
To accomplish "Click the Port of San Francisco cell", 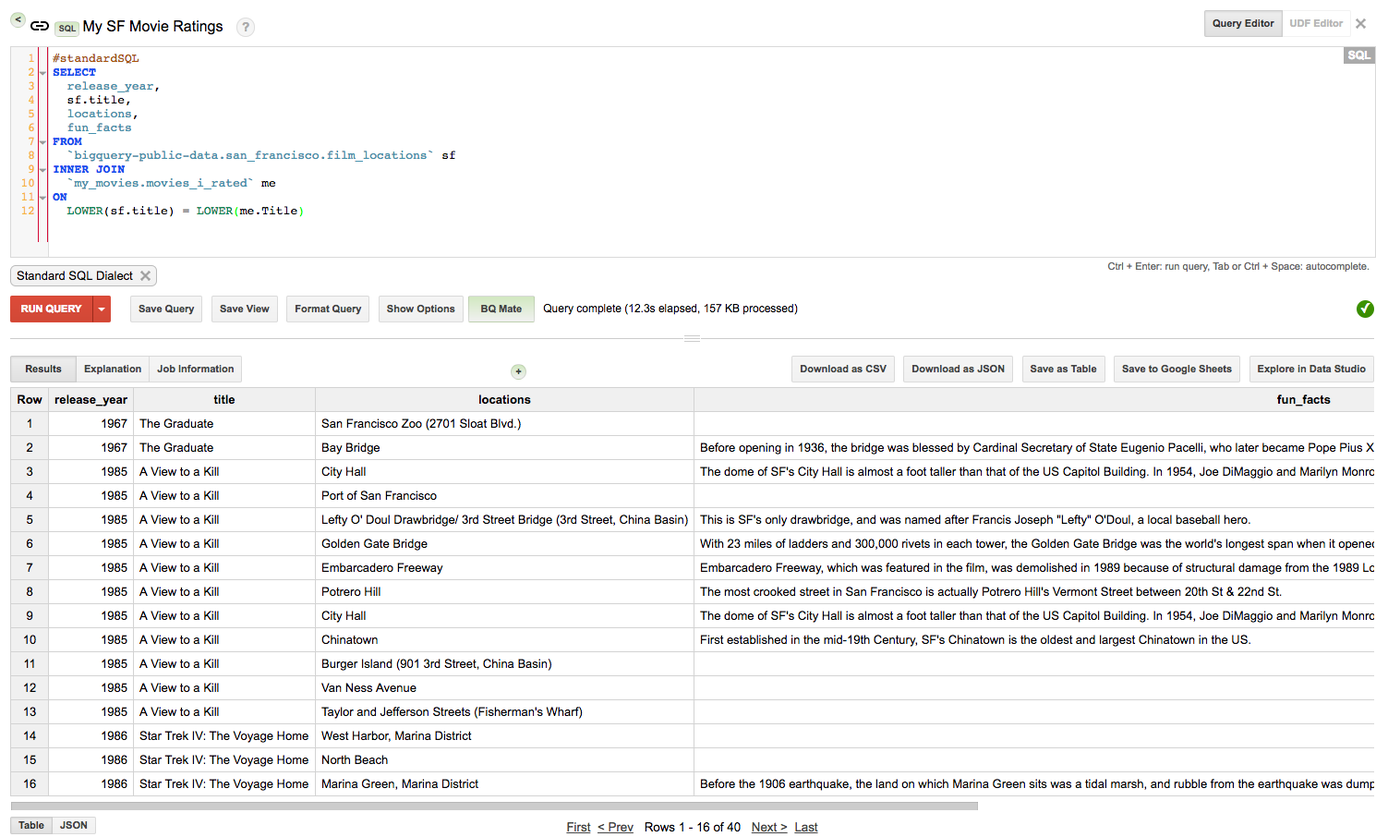I will (x=504, y=496).
